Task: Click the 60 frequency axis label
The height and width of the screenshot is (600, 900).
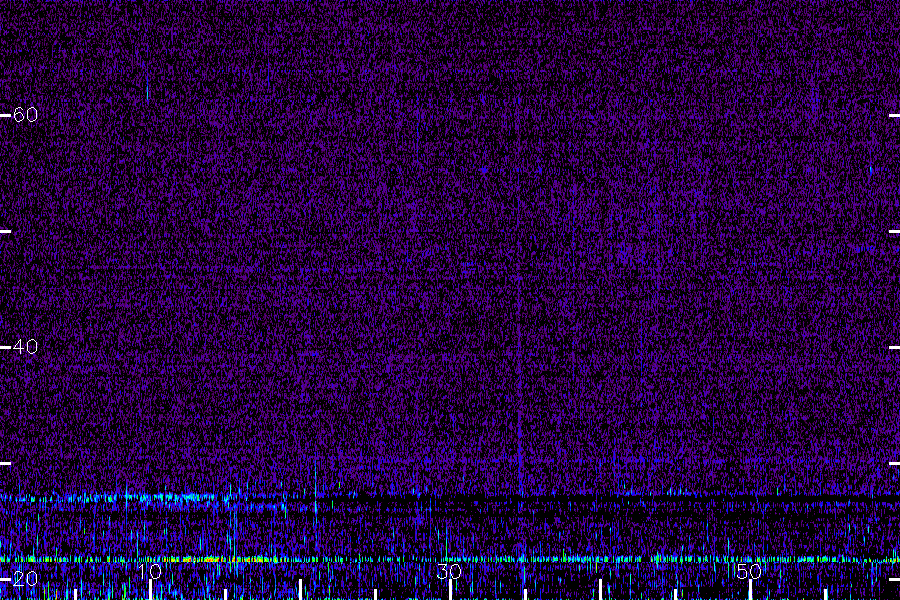Action: click(25, 115)
